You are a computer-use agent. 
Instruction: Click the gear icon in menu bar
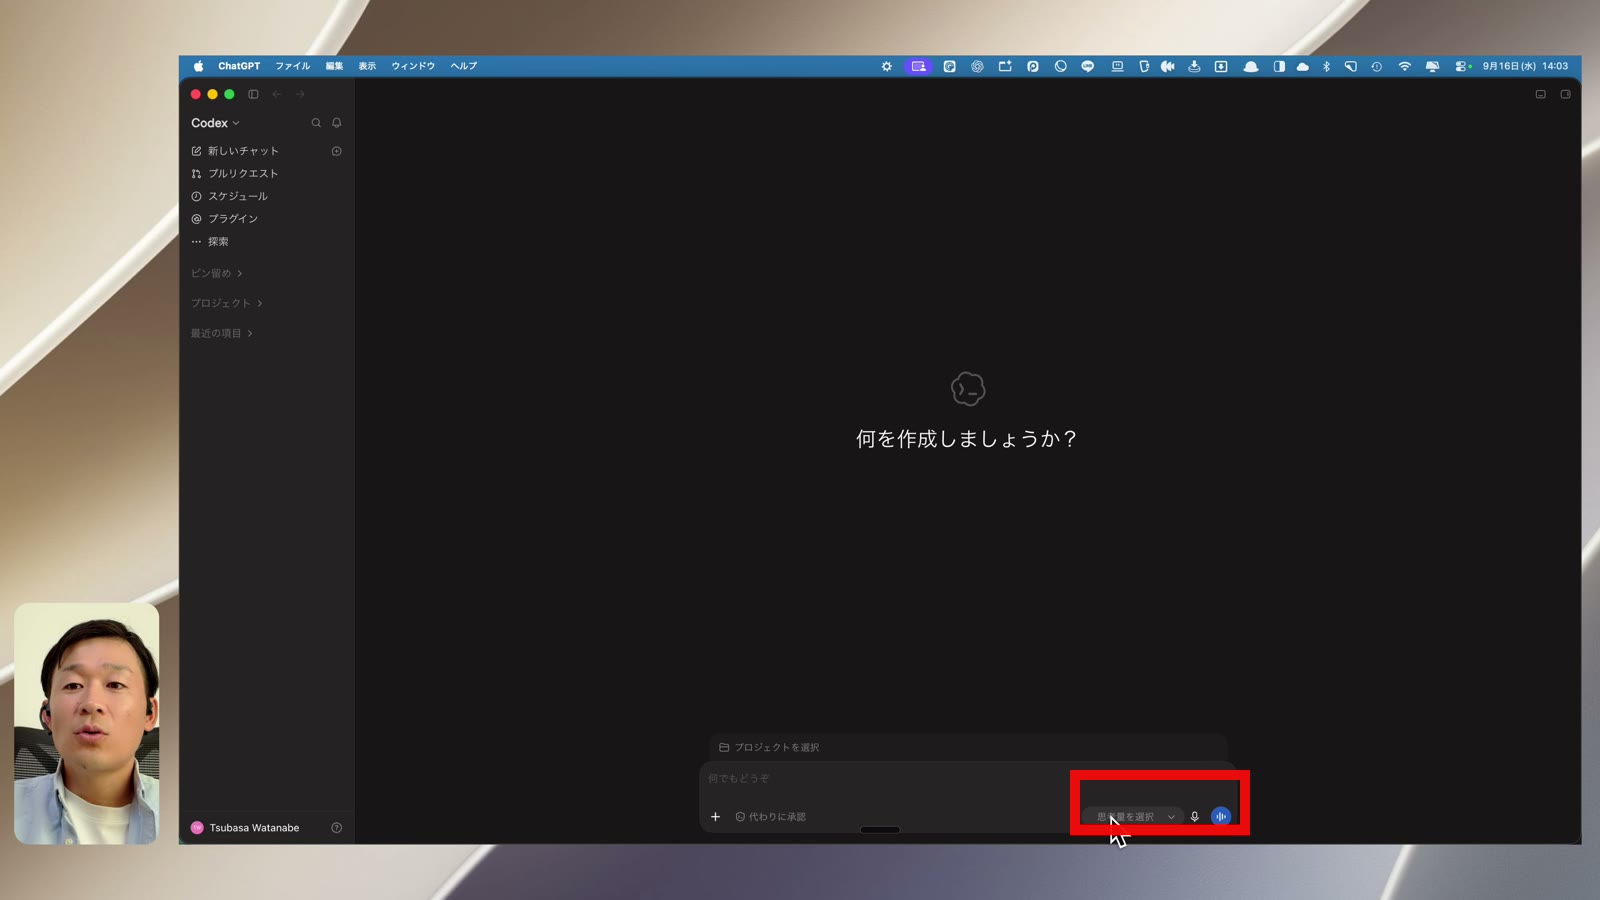tap(887, 66)
